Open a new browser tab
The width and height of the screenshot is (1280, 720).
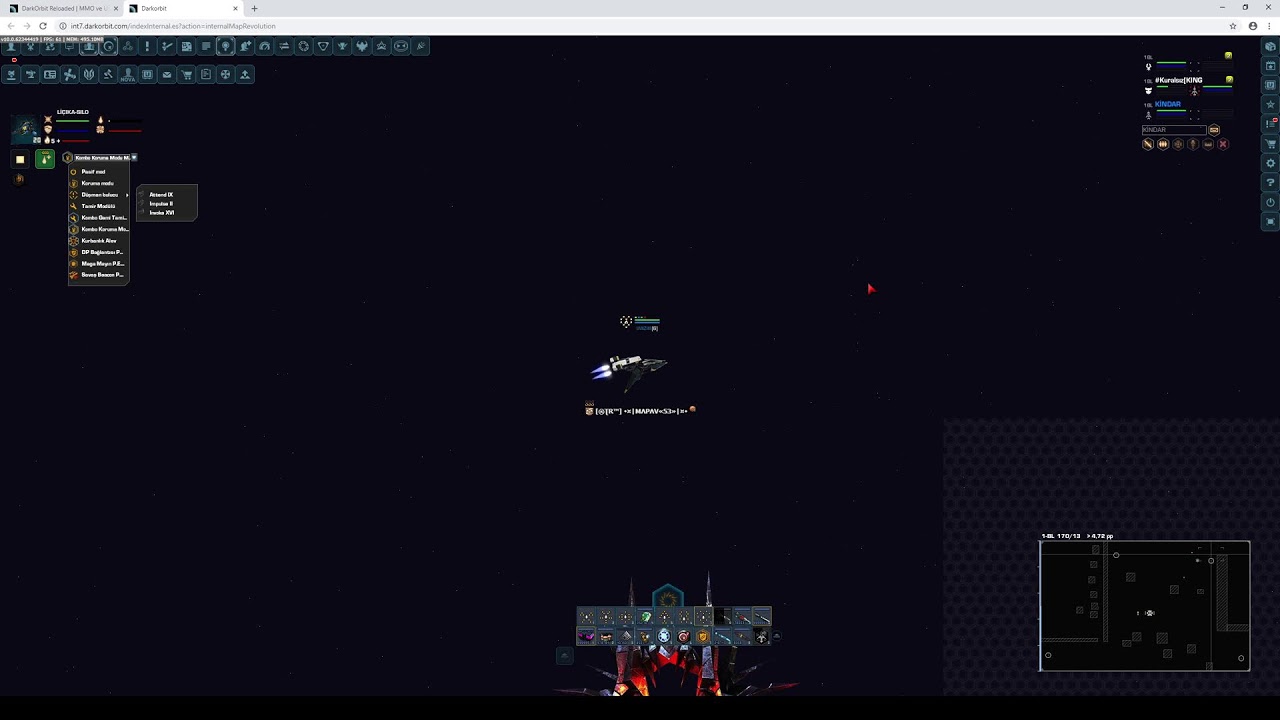[x=254, y=8]
